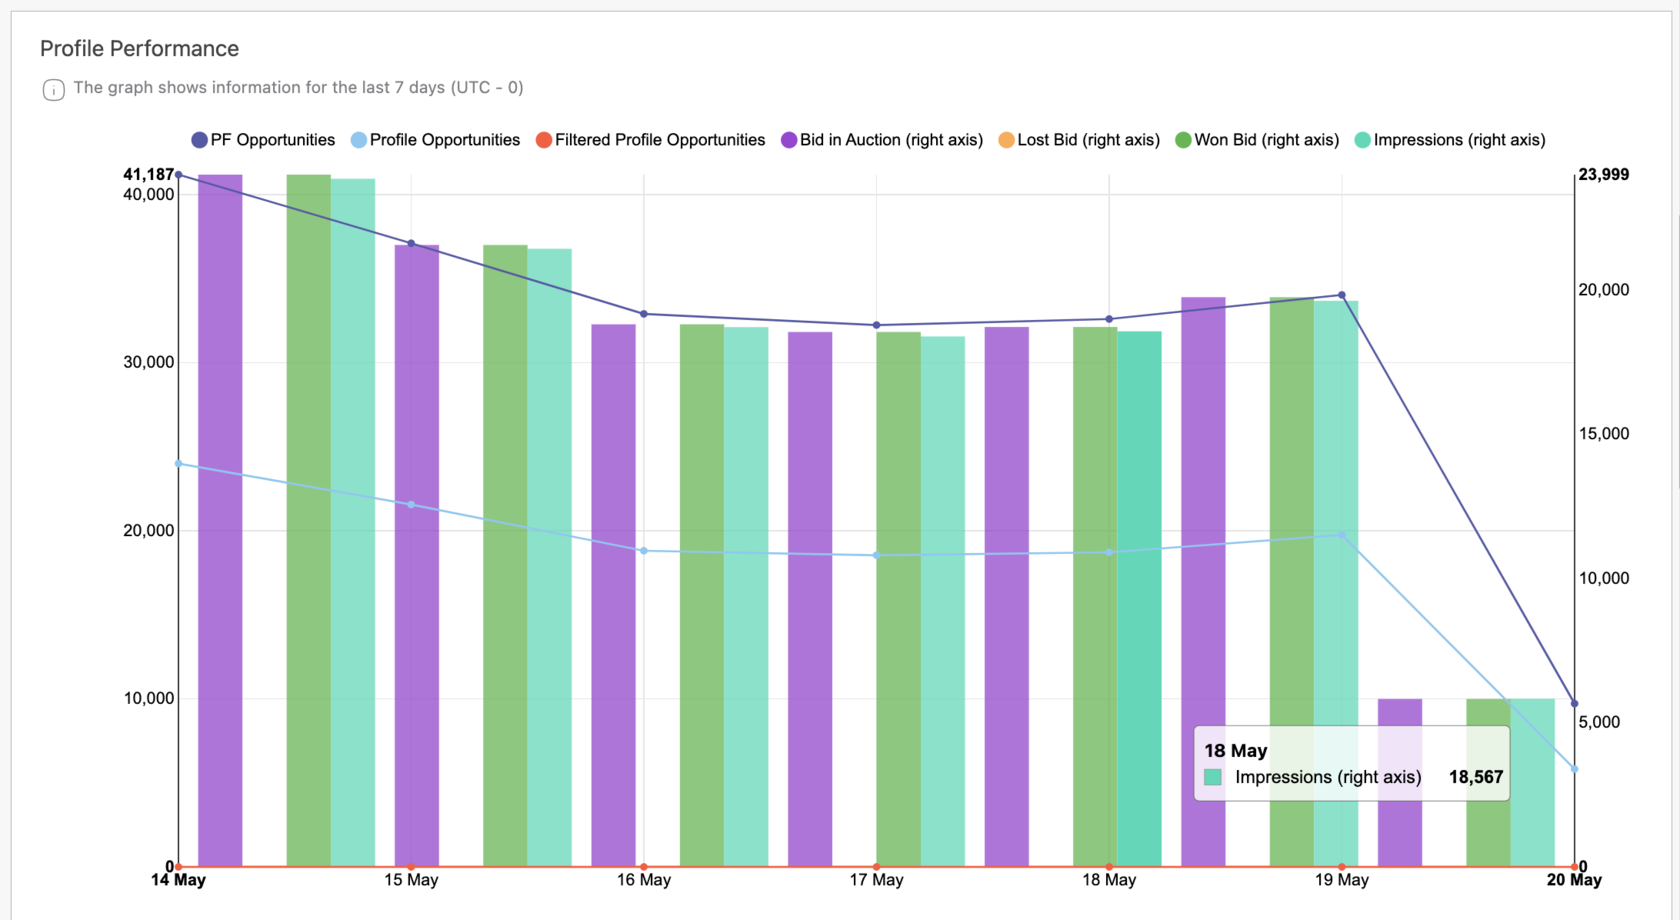Click the PF Opportunities legend dot
The height and width of the screenshot is (920, 1680).
[199, 140]
